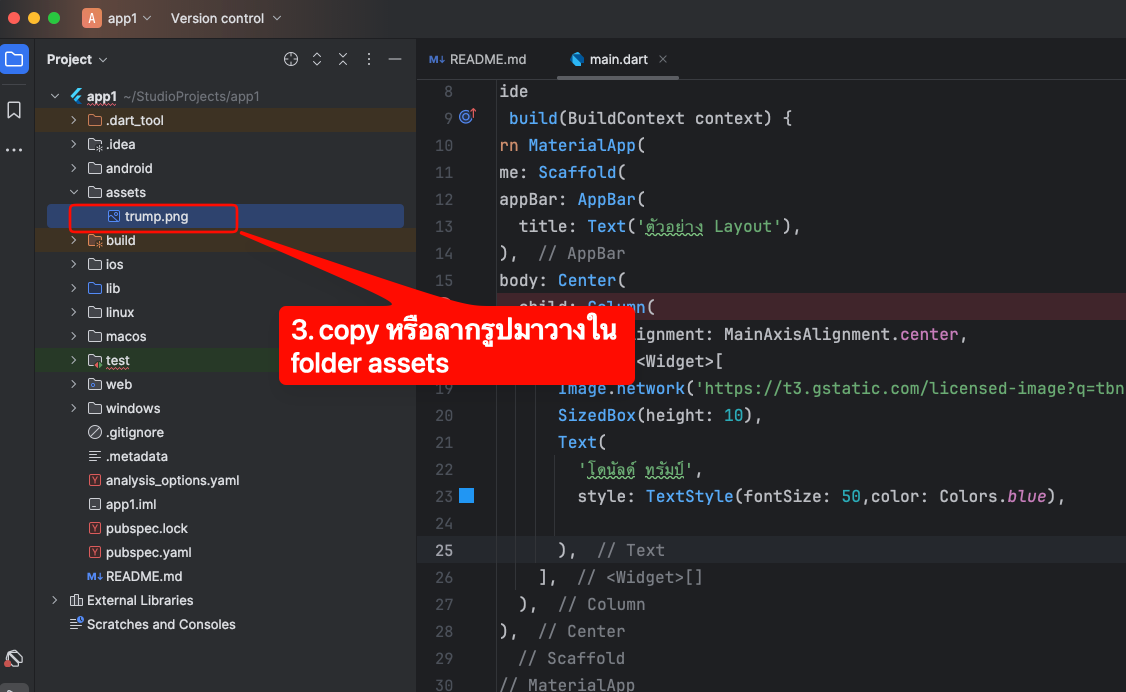Expand External Libraries node
This screenshot has height=692, width=1126.
tap(55, 601)
